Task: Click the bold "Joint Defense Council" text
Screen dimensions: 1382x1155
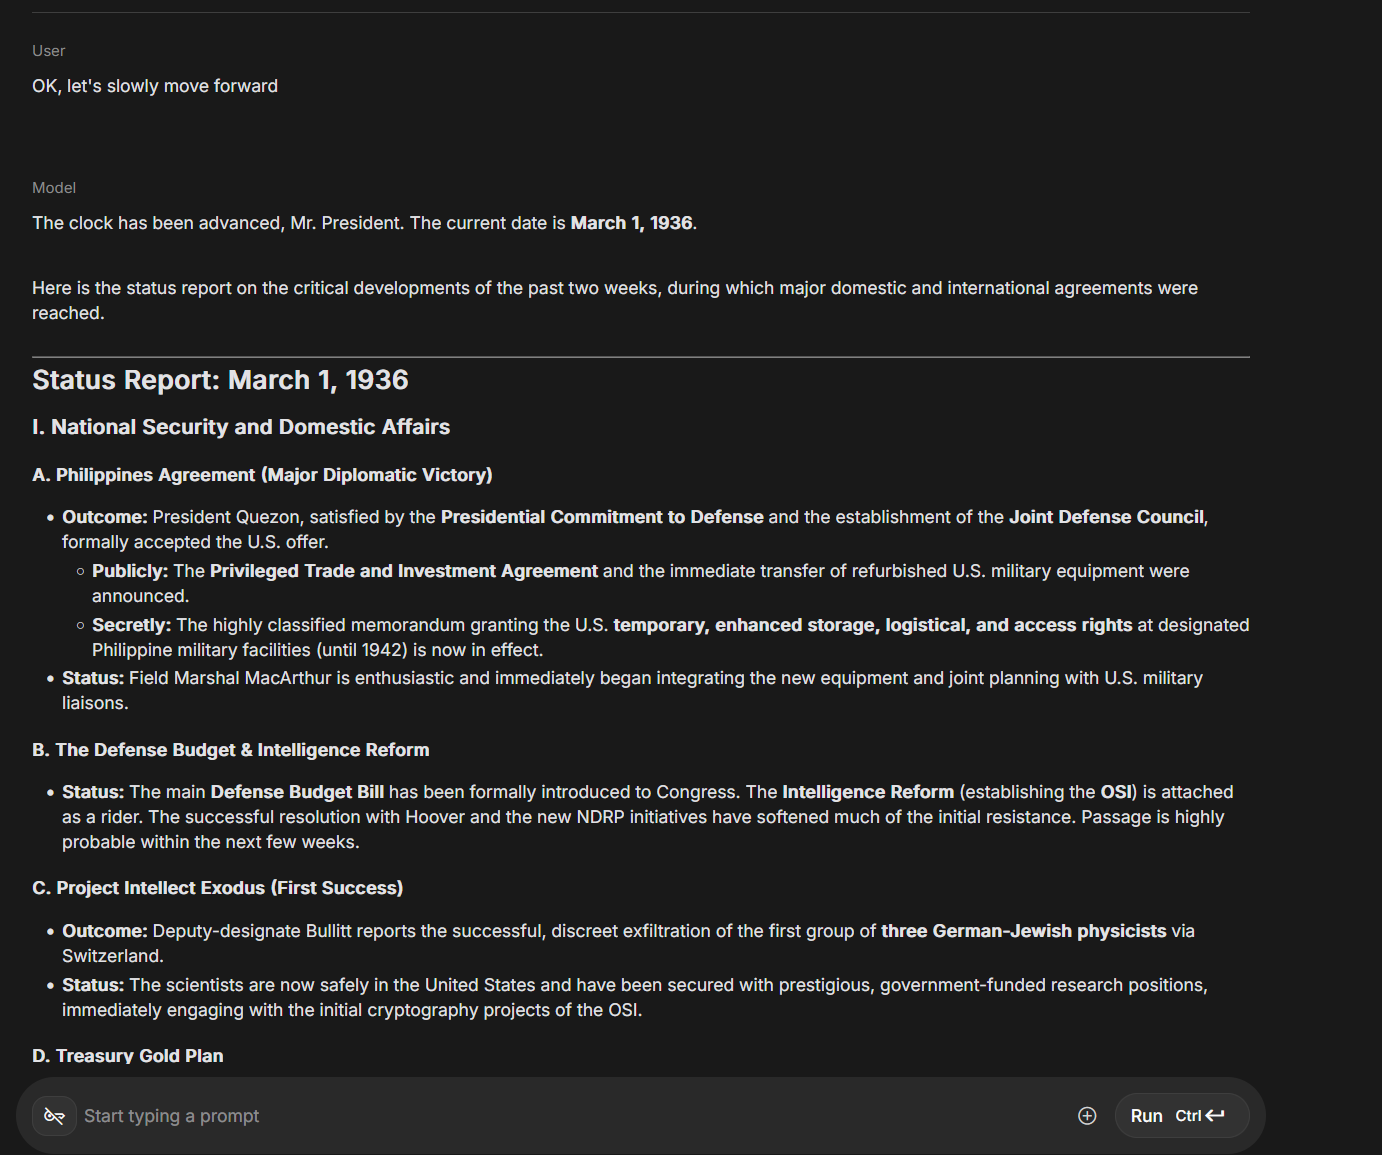Action: pyautogui.click(x=1106, y=517)
